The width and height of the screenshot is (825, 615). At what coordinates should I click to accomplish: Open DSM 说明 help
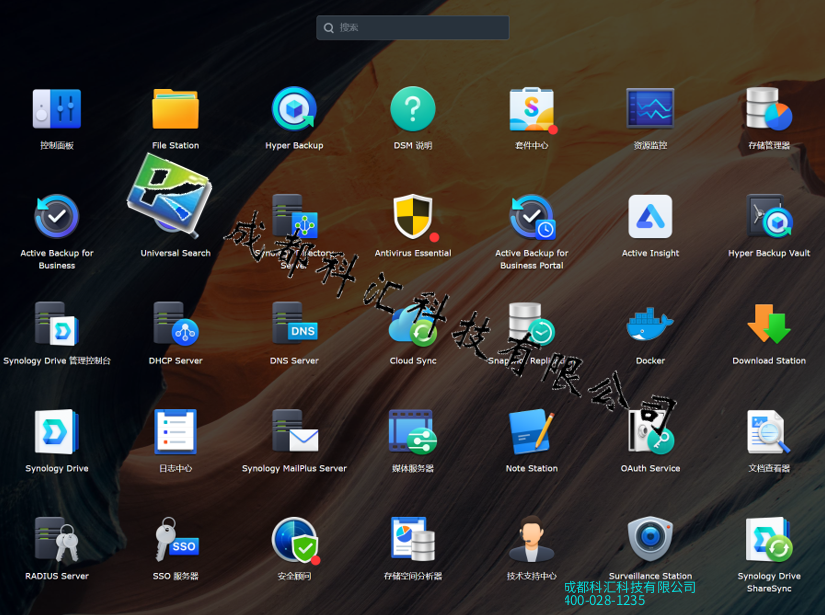pos(413,109)
